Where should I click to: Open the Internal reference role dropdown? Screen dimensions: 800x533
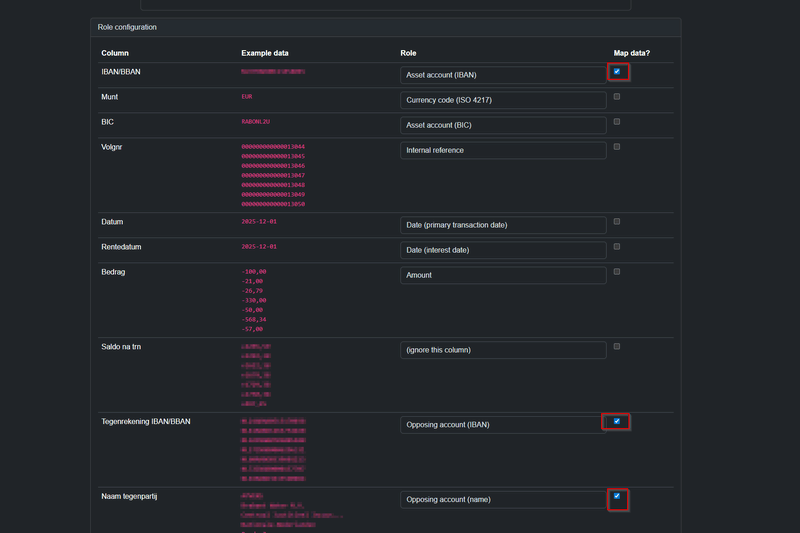[503, 150]
